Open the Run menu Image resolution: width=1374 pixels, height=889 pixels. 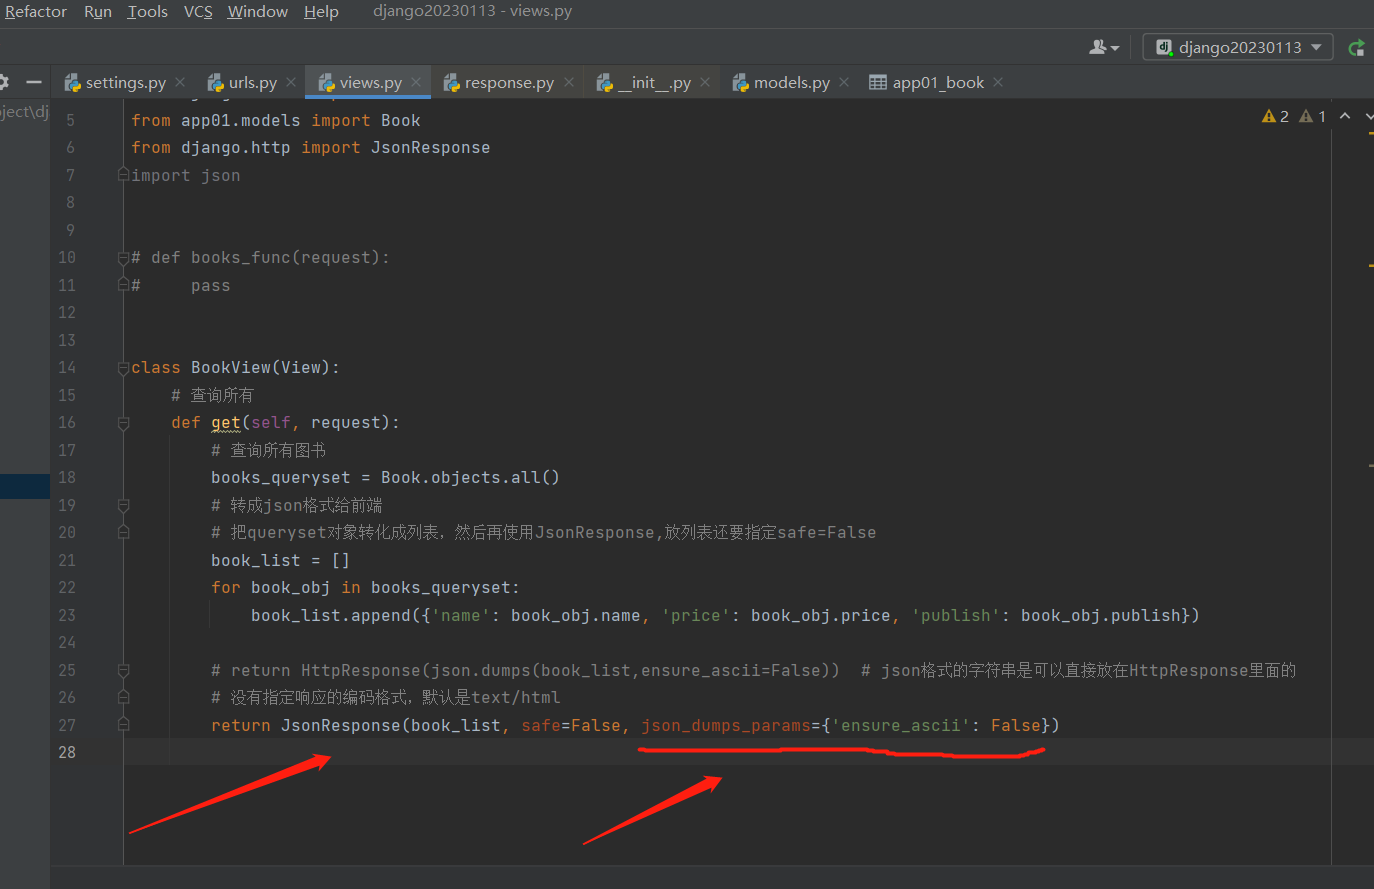pos(98,12)
